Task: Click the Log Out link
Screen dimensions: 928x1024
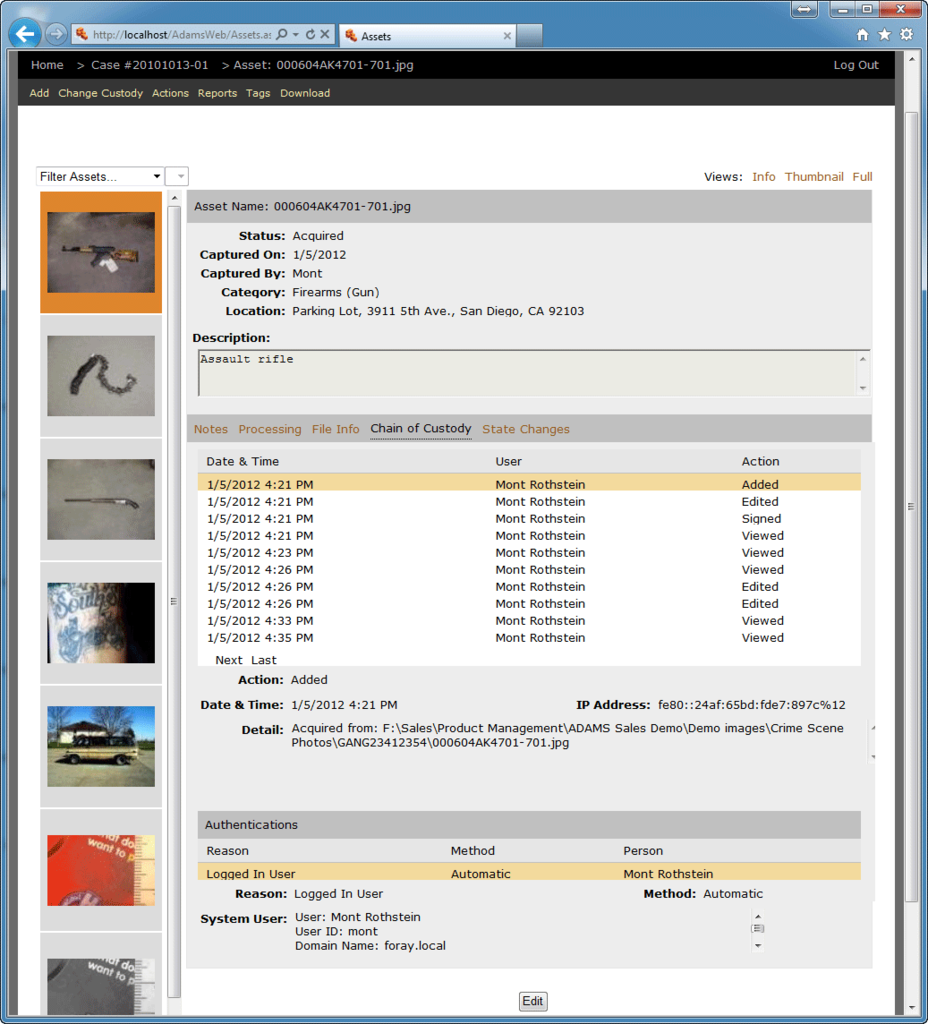Action: point(855,64)
